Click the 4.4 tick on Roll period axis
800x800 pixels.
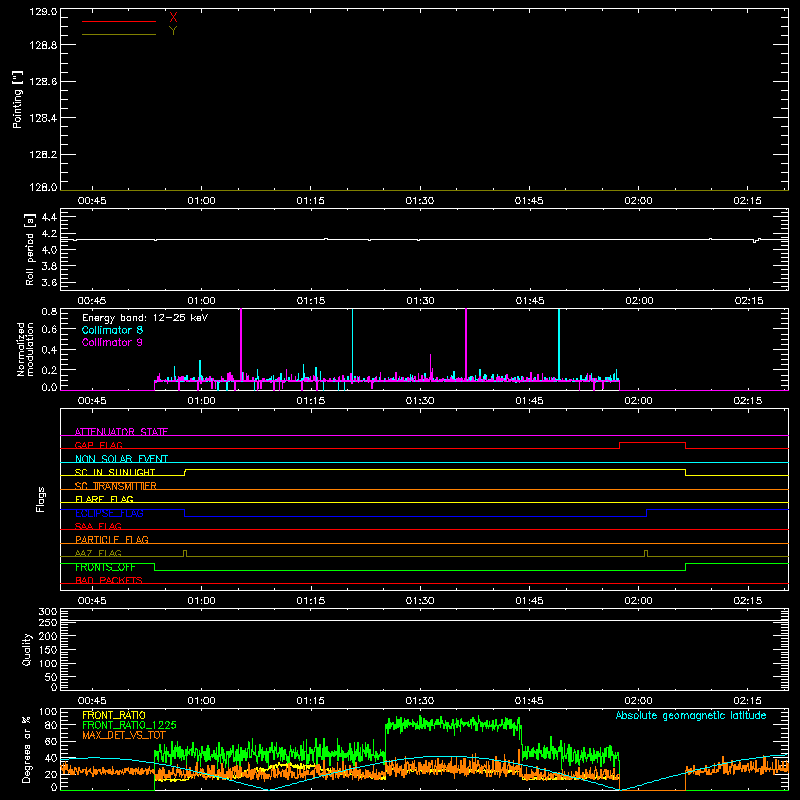(49, 217)
